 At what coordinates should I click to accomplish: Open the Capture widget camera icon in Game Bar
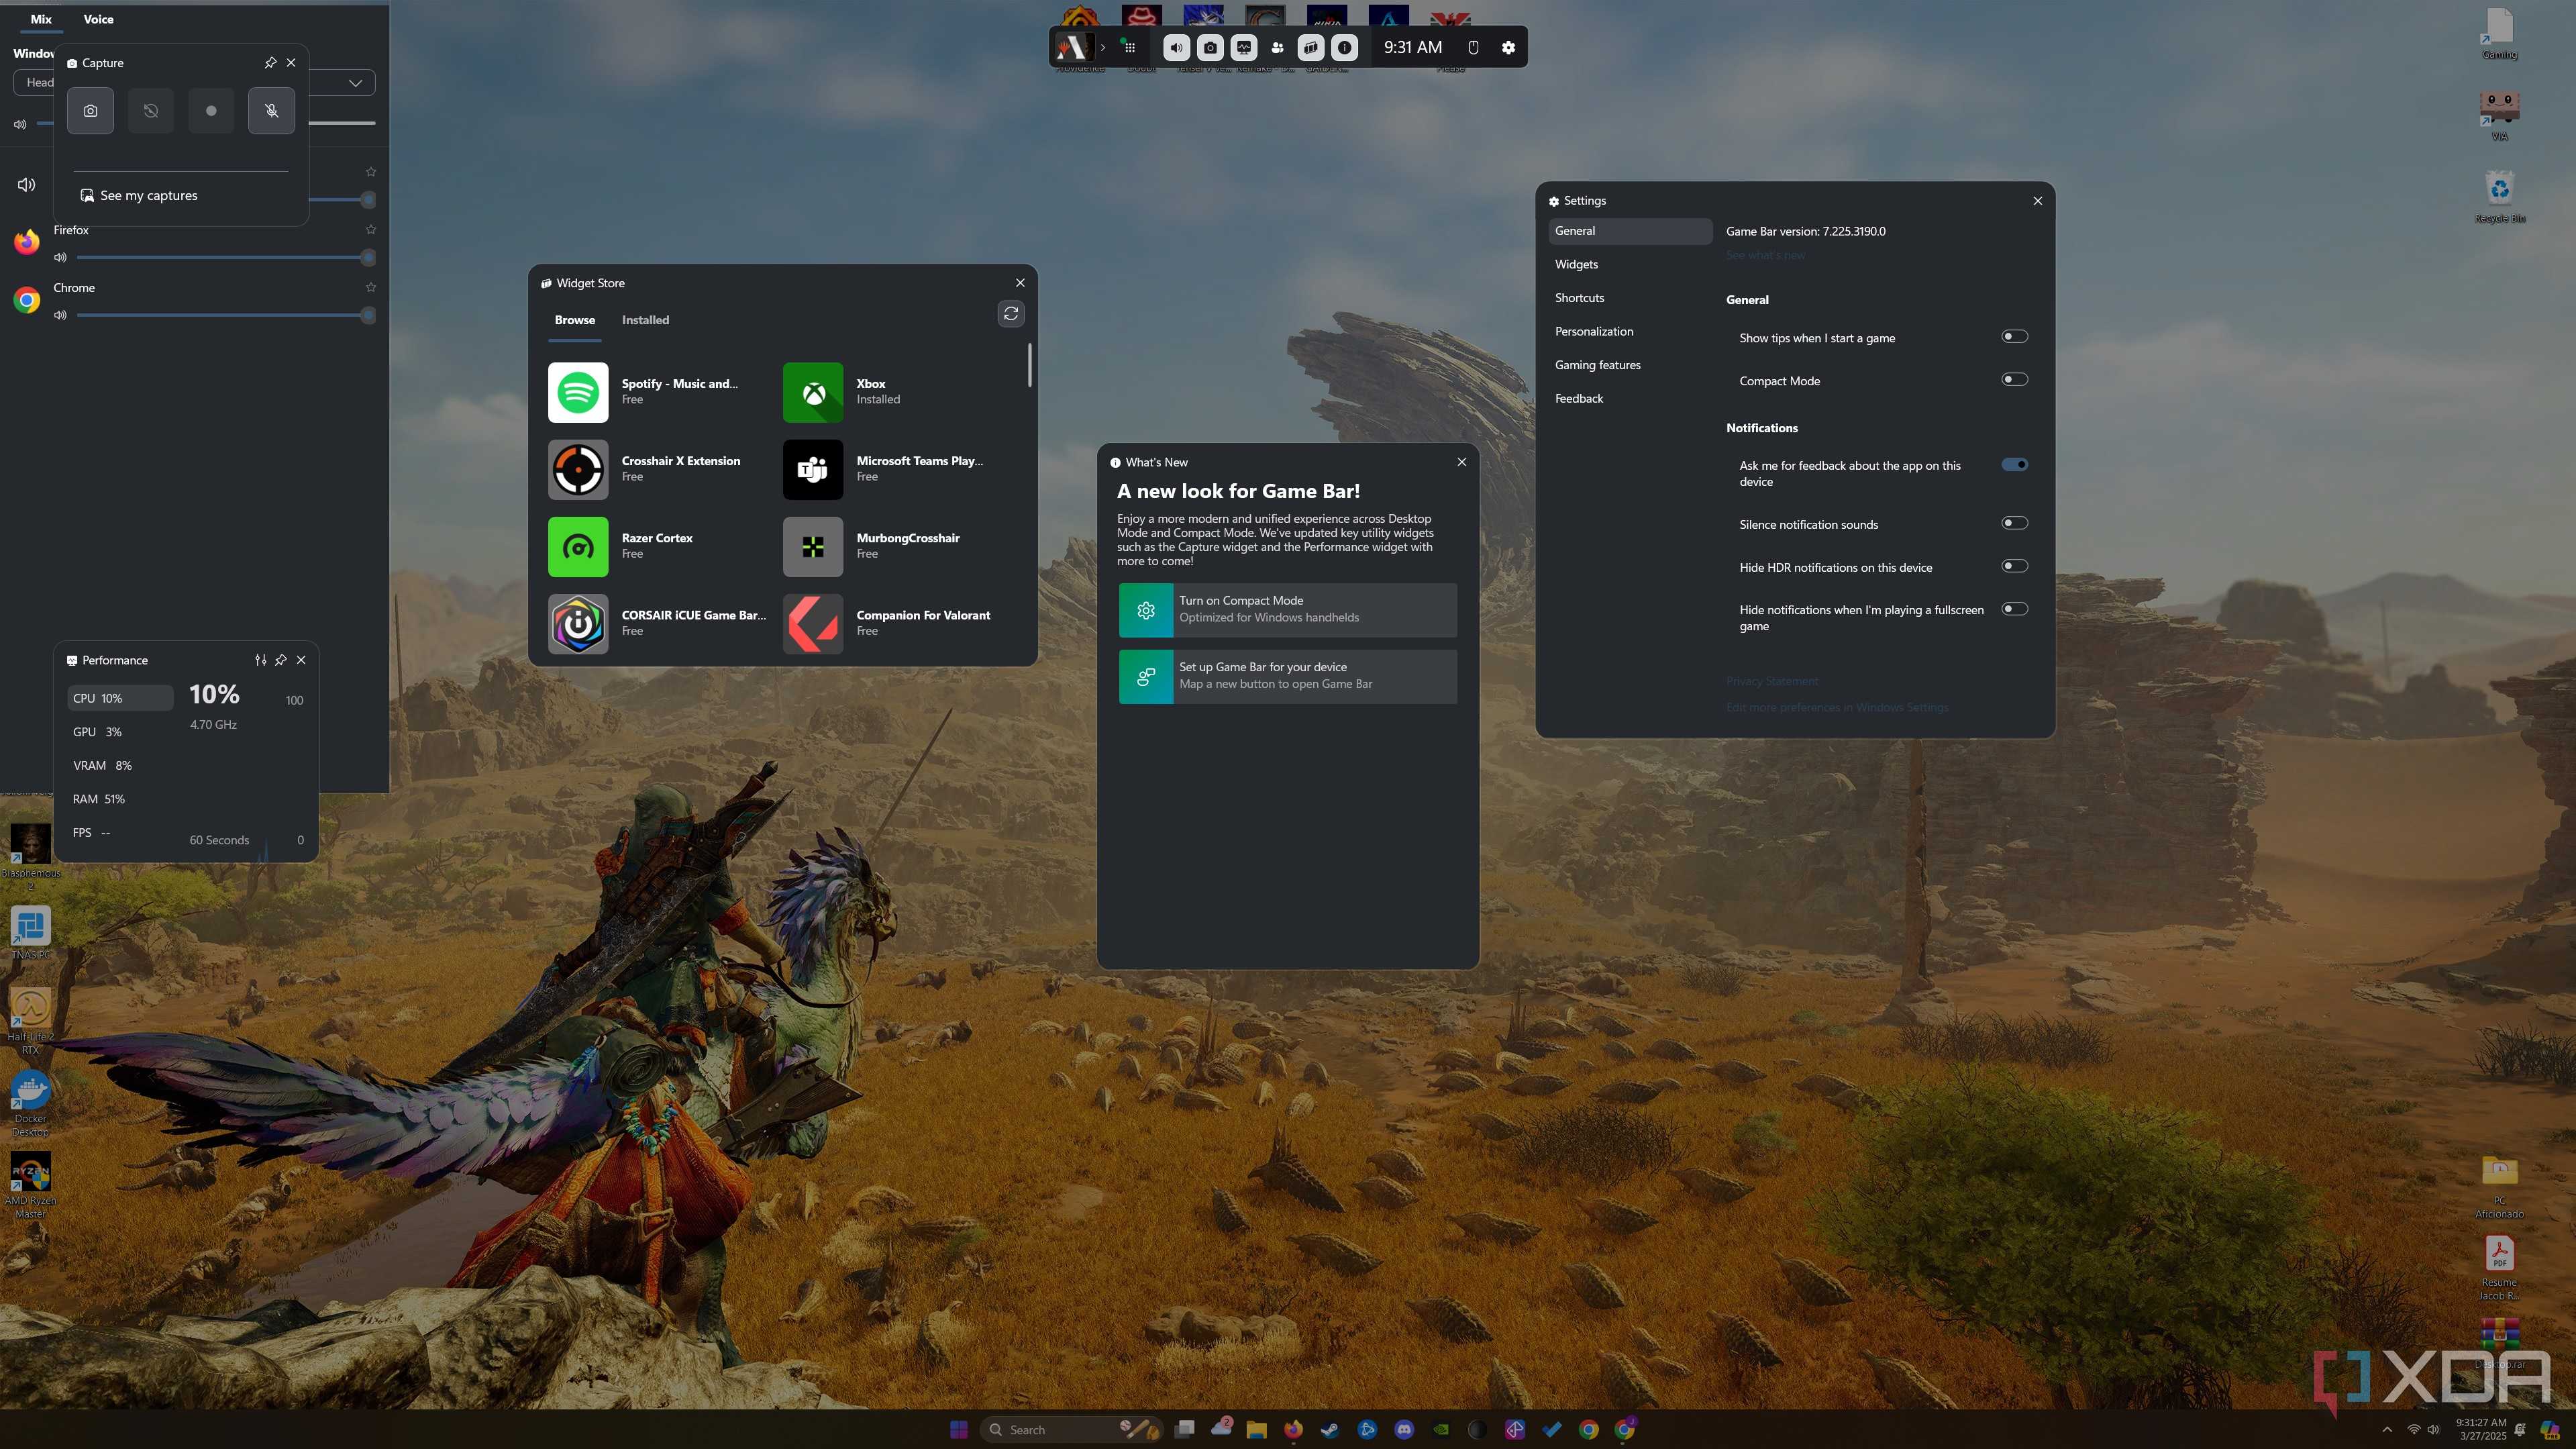click(x=1210, y=47)
